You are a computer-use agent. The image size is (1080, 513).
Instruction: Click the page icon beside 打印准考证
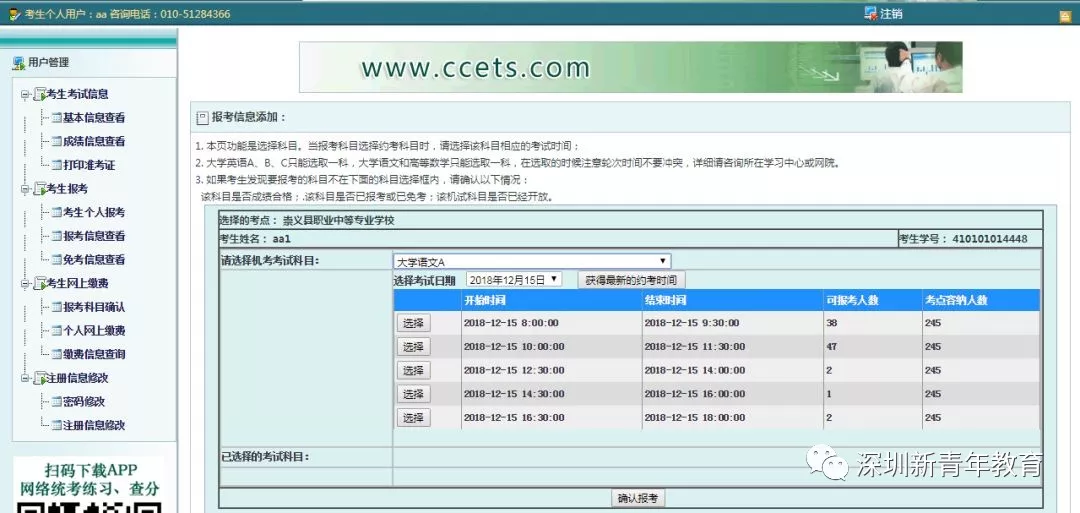click(x=56, y=165)
